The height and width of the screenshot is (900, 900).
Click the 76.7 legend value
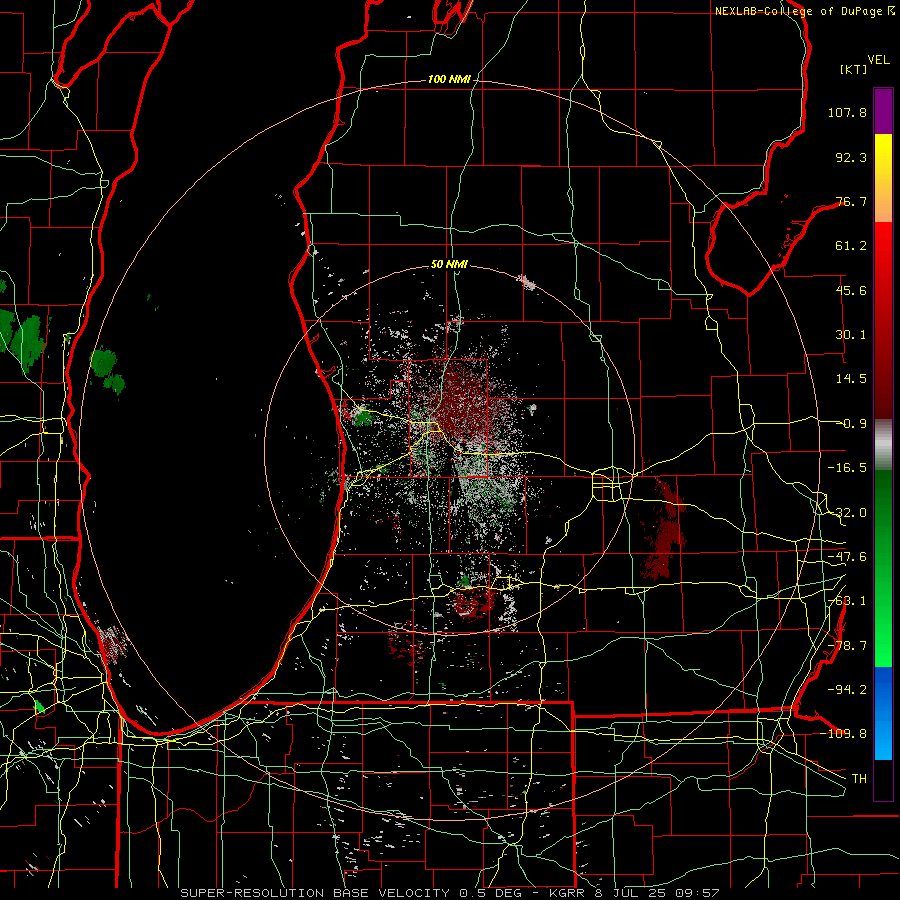851,201
